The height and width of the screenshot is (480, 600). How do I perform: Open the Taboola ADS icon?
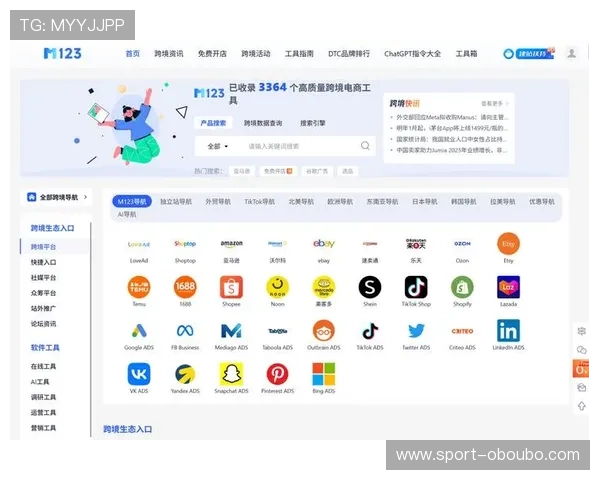[x=277, y=331]
